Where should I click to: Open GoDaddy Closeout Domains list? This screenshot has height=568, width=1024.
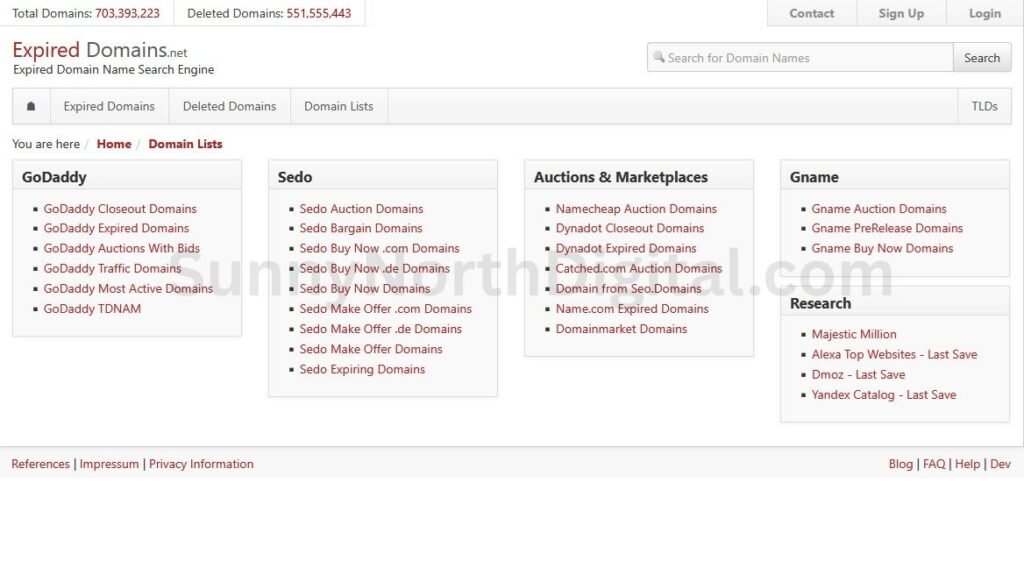120,209
